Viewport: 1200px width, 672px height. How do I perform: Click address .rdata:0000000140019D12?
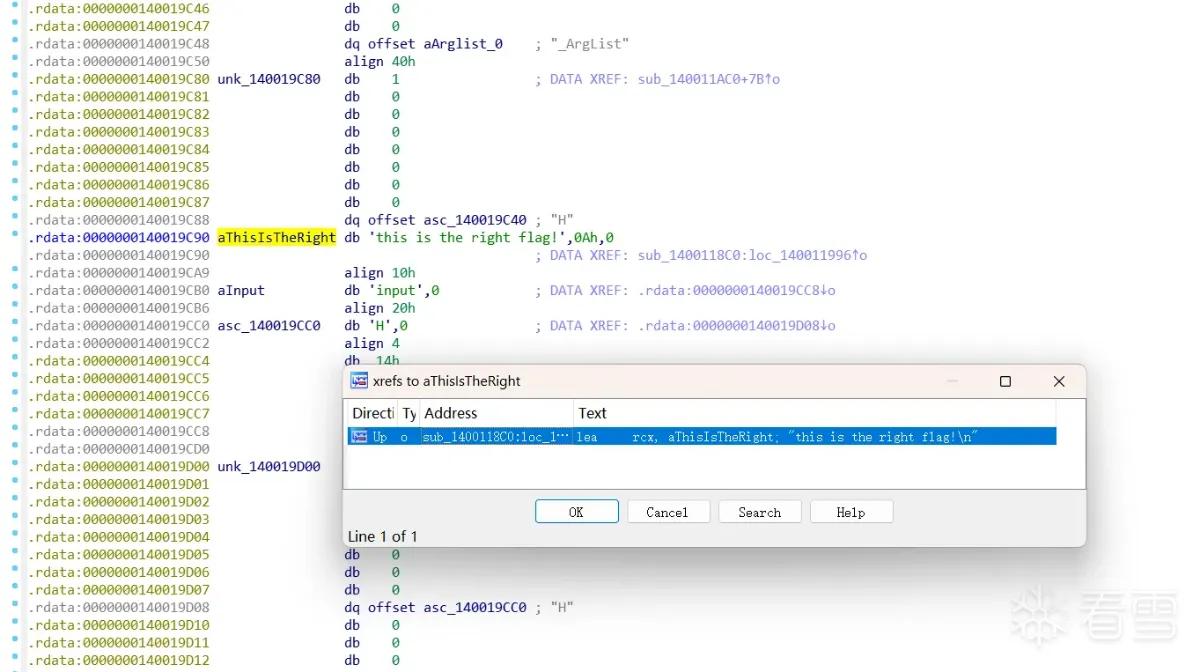tap(119, 661)
